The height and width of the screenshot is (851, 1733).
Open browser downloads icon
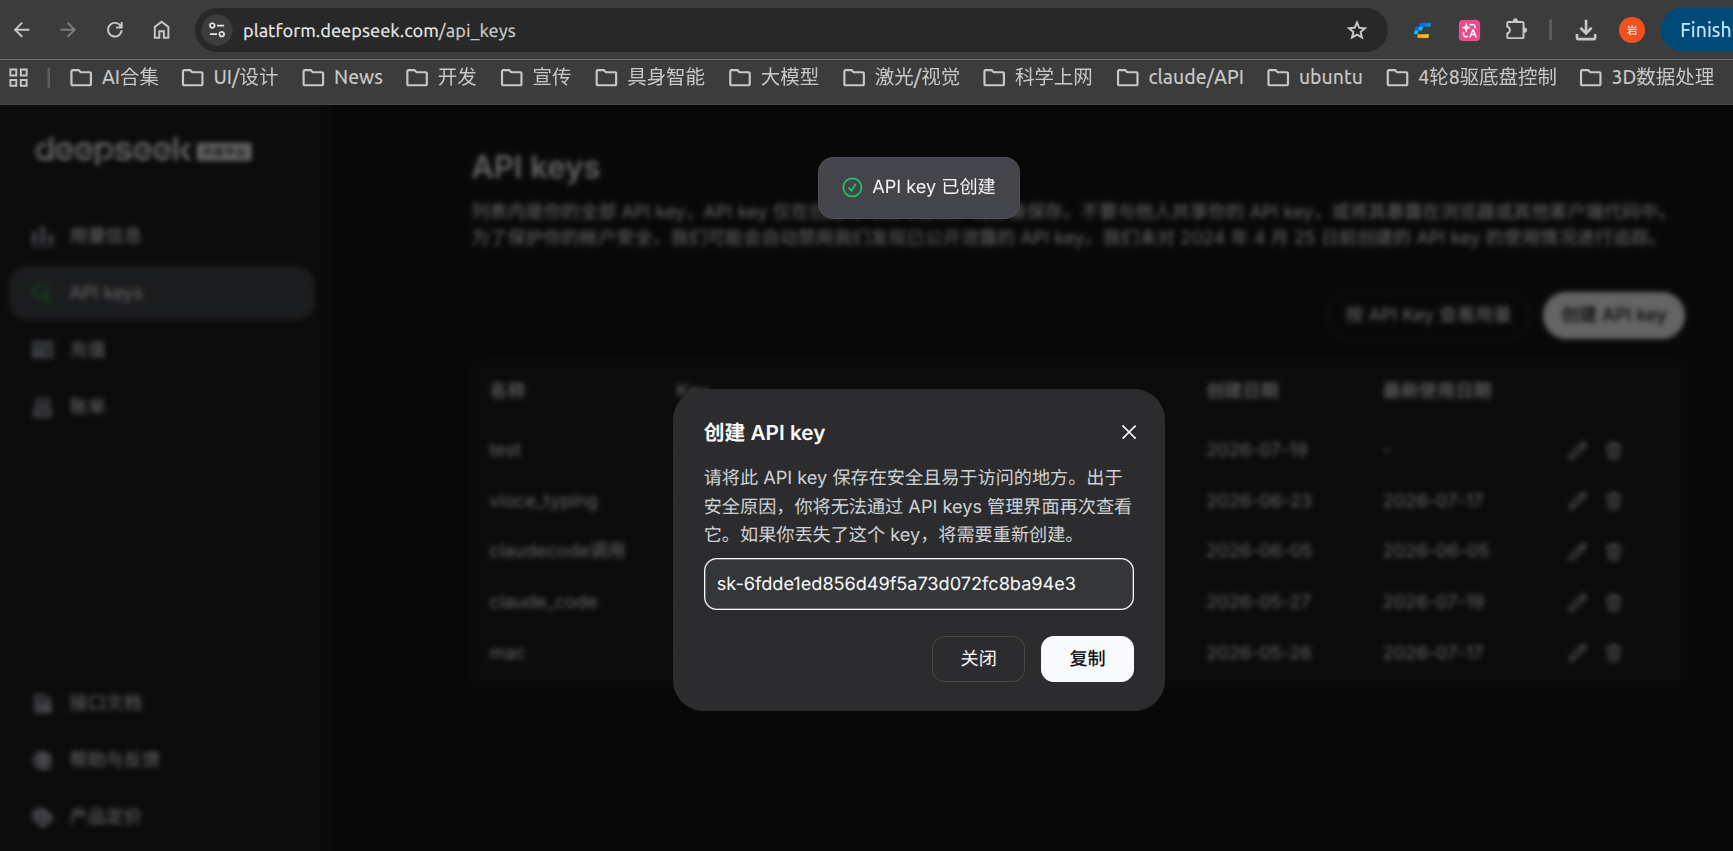pyautogui.click(x=1586, y=30)
